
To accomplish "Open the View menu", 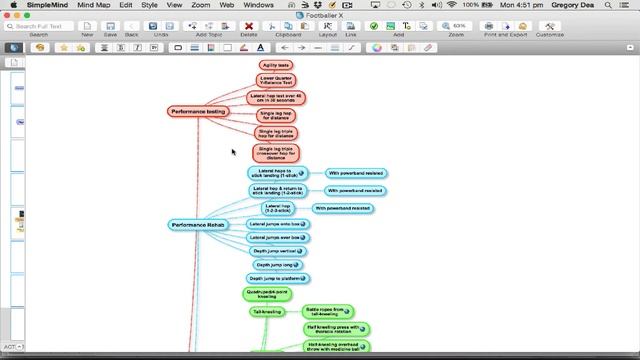I will coord(174,5).
